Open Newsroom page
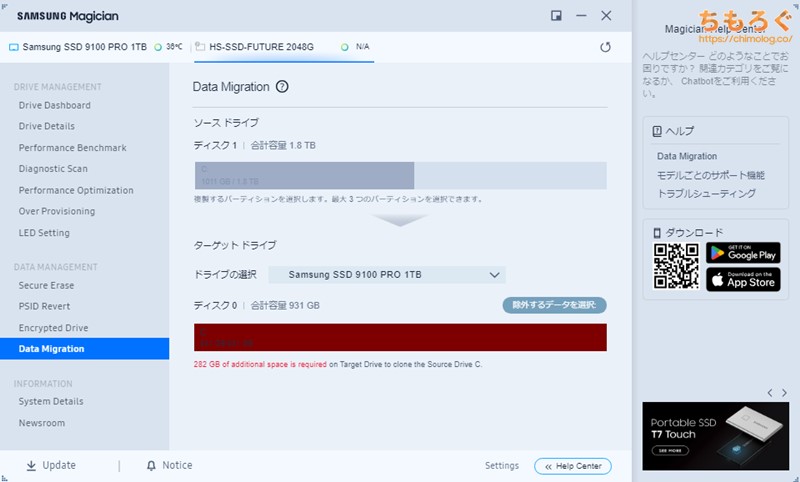Viewport: 800px width, 482px height. coord(41,423)
